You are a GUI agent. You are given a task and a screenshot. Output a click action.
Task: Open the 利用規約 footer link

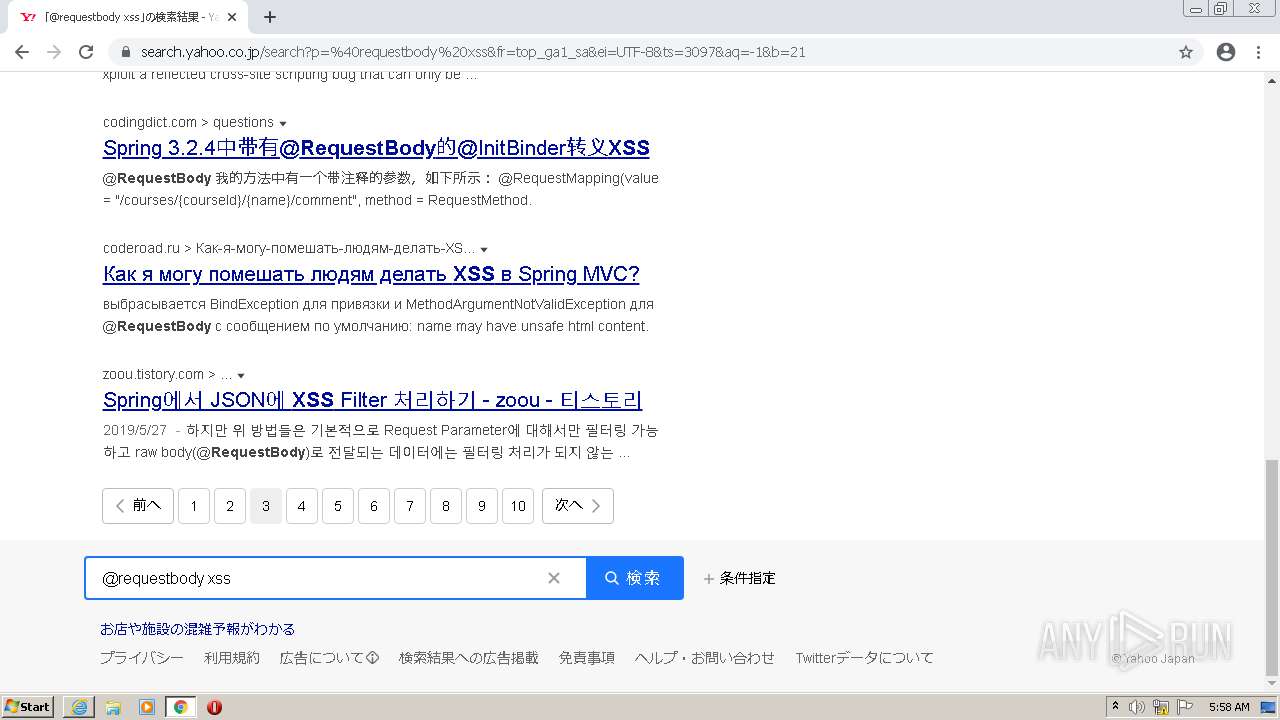point(232,658)
